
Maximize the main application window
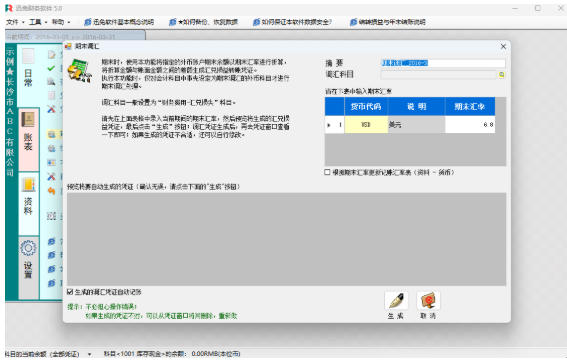click(x=538, y=8)
